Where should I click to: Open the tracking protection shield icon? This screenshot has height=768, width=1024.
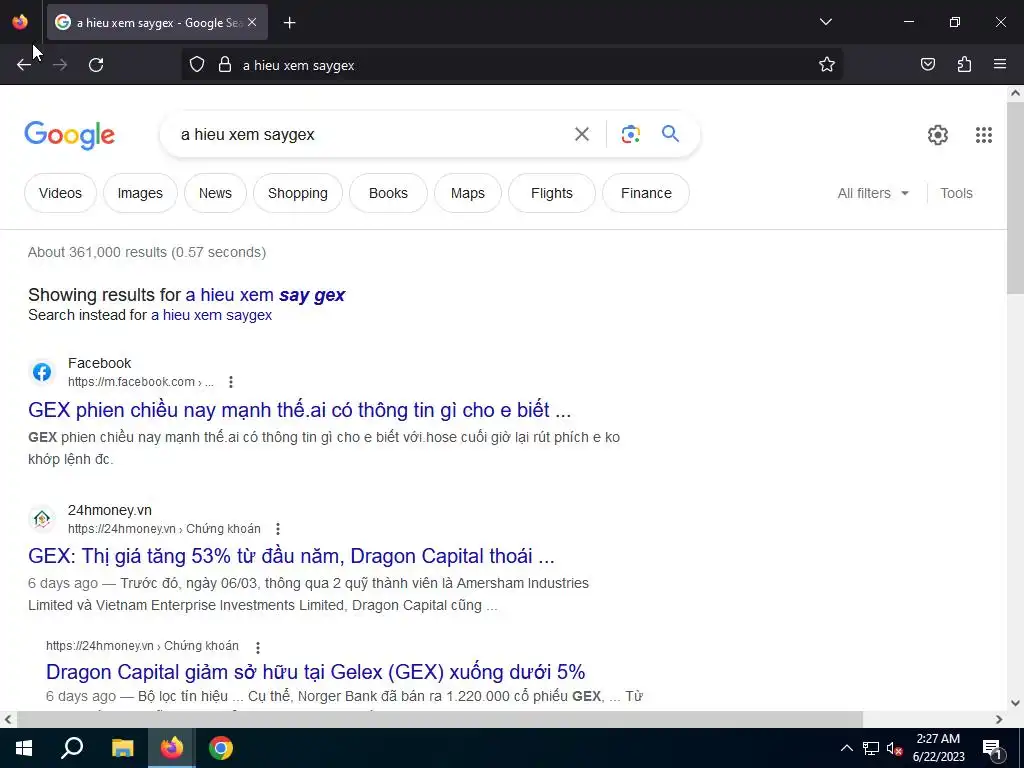(197, 65)
